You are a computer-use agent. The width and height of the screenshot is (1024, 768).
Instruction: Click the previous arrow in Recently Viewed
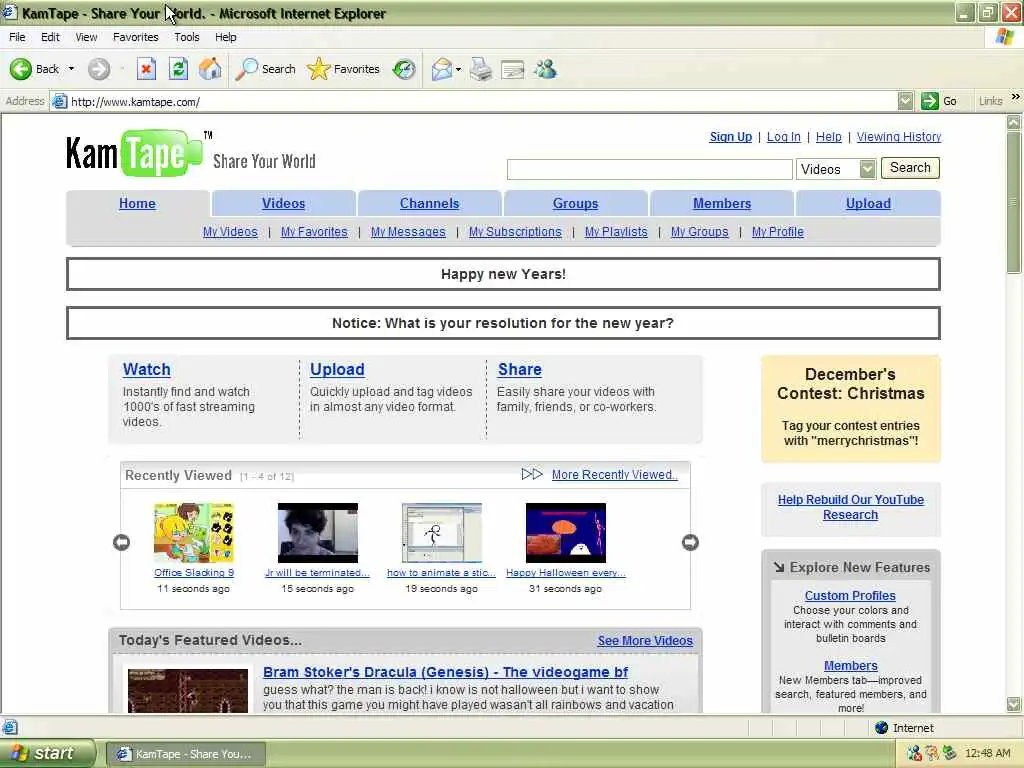tap(121, 542)
